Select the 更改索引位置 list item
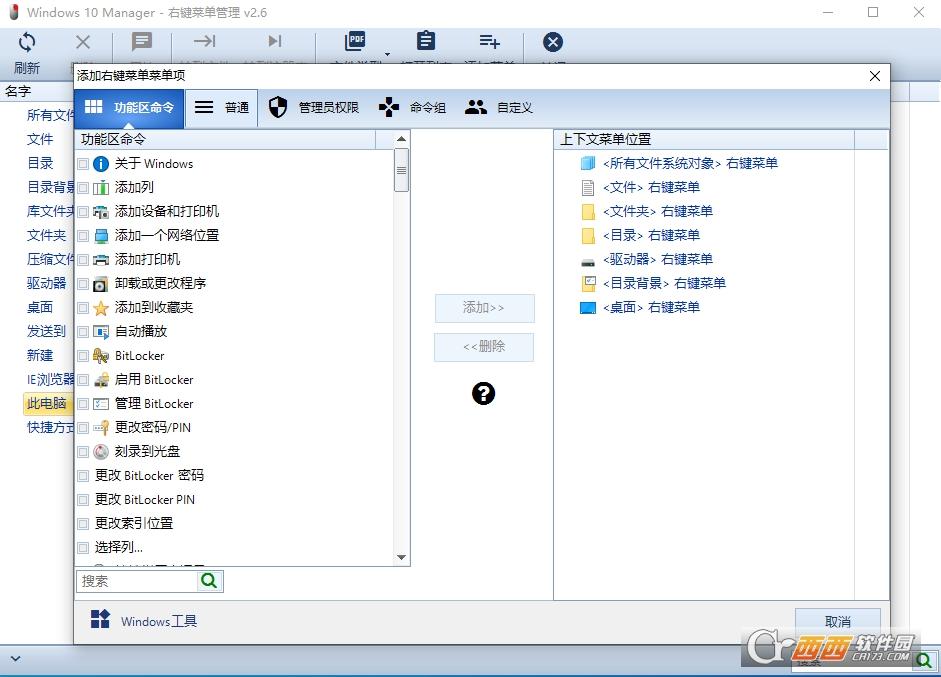 133,523
